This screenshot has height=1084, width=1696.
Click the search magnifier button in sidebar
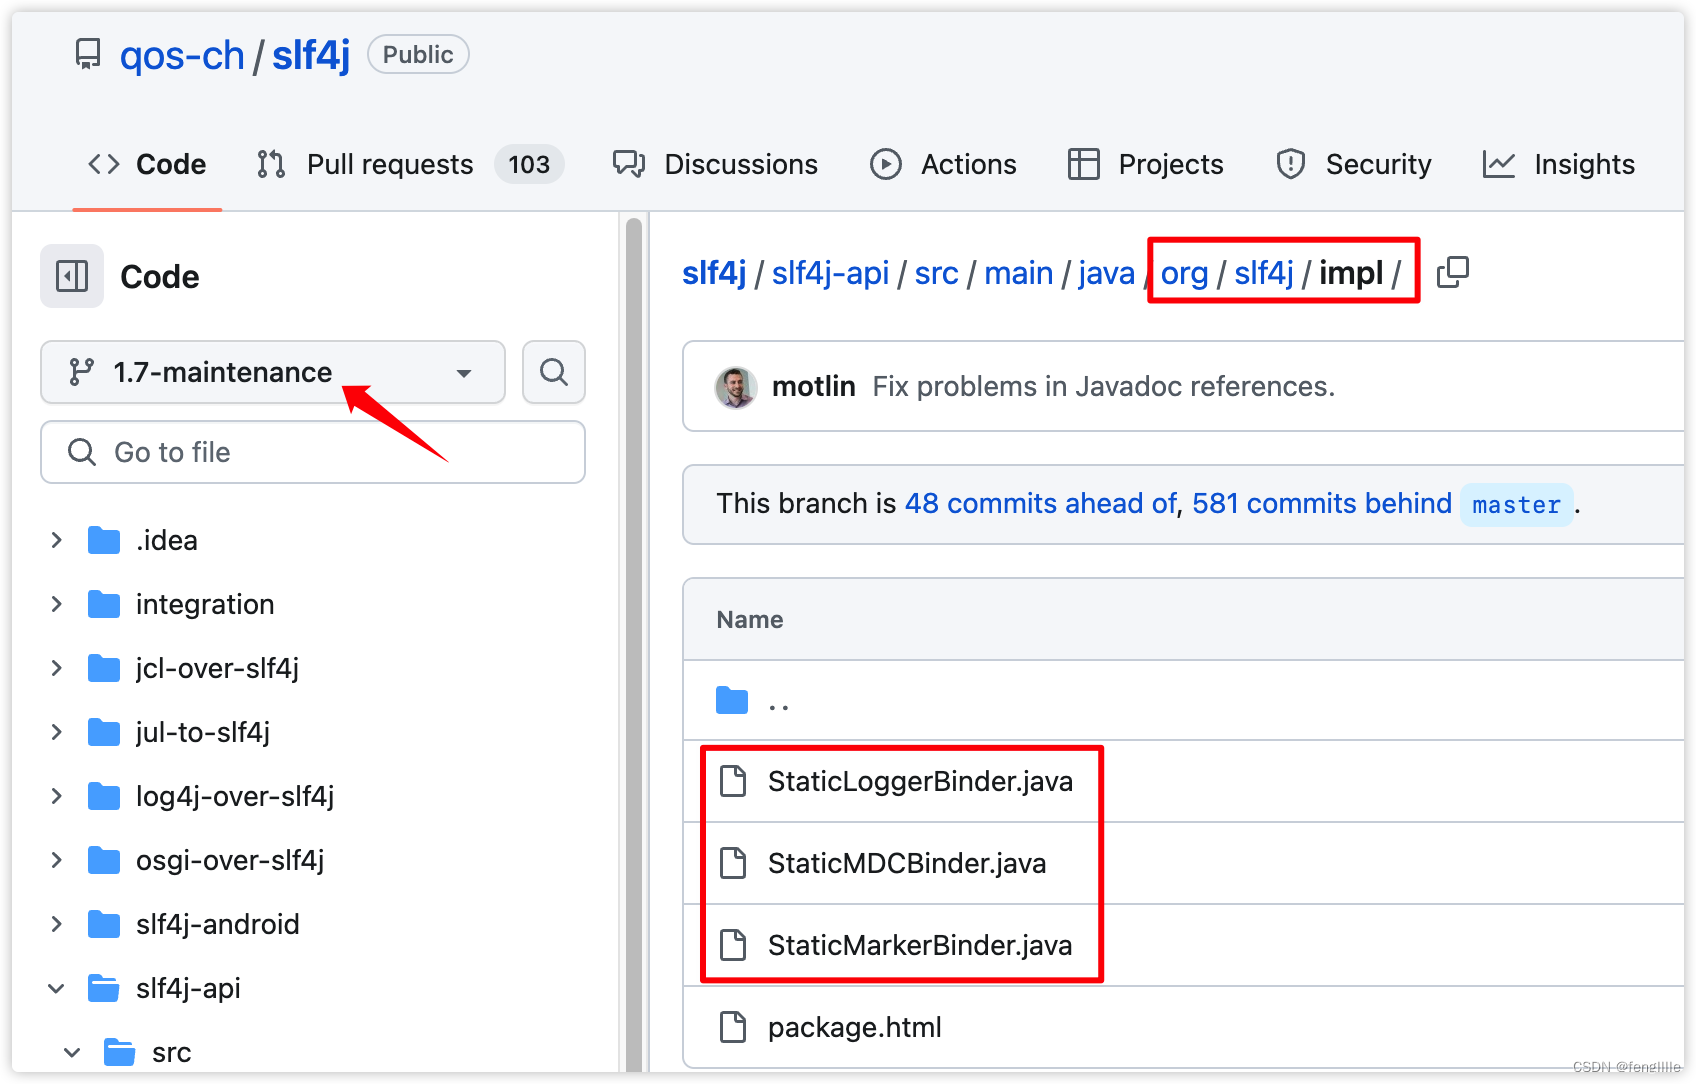click(554, 372)
